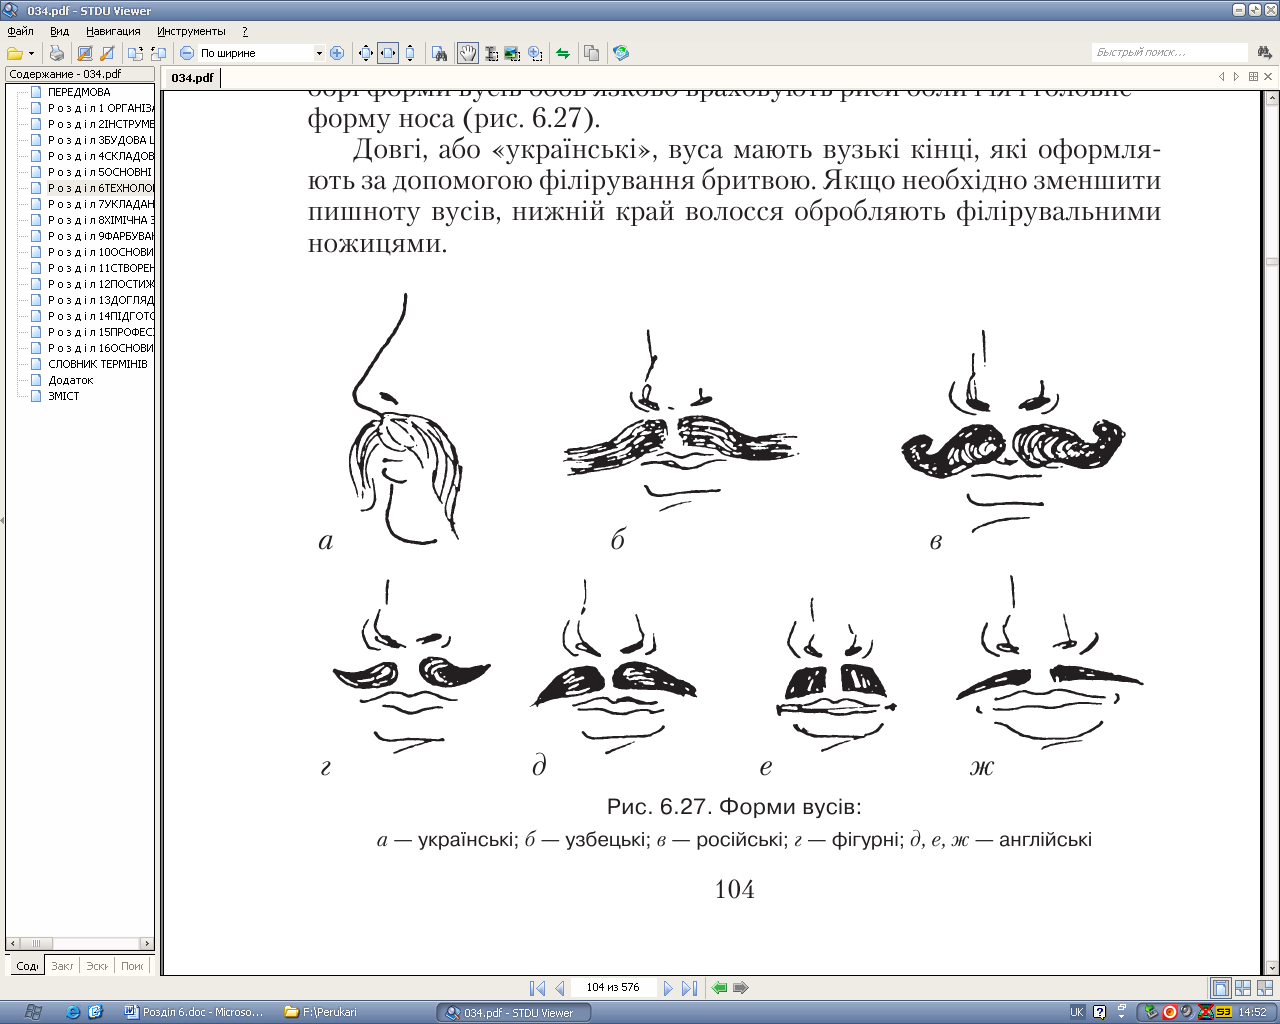
Task: Fit page height icon
Action: 409,53
